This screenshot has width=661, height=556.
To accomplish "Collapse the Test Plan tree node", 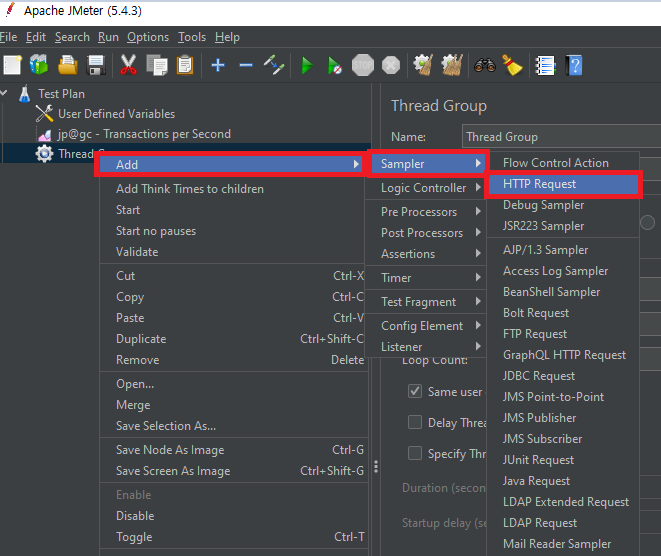I will (4, 92).
